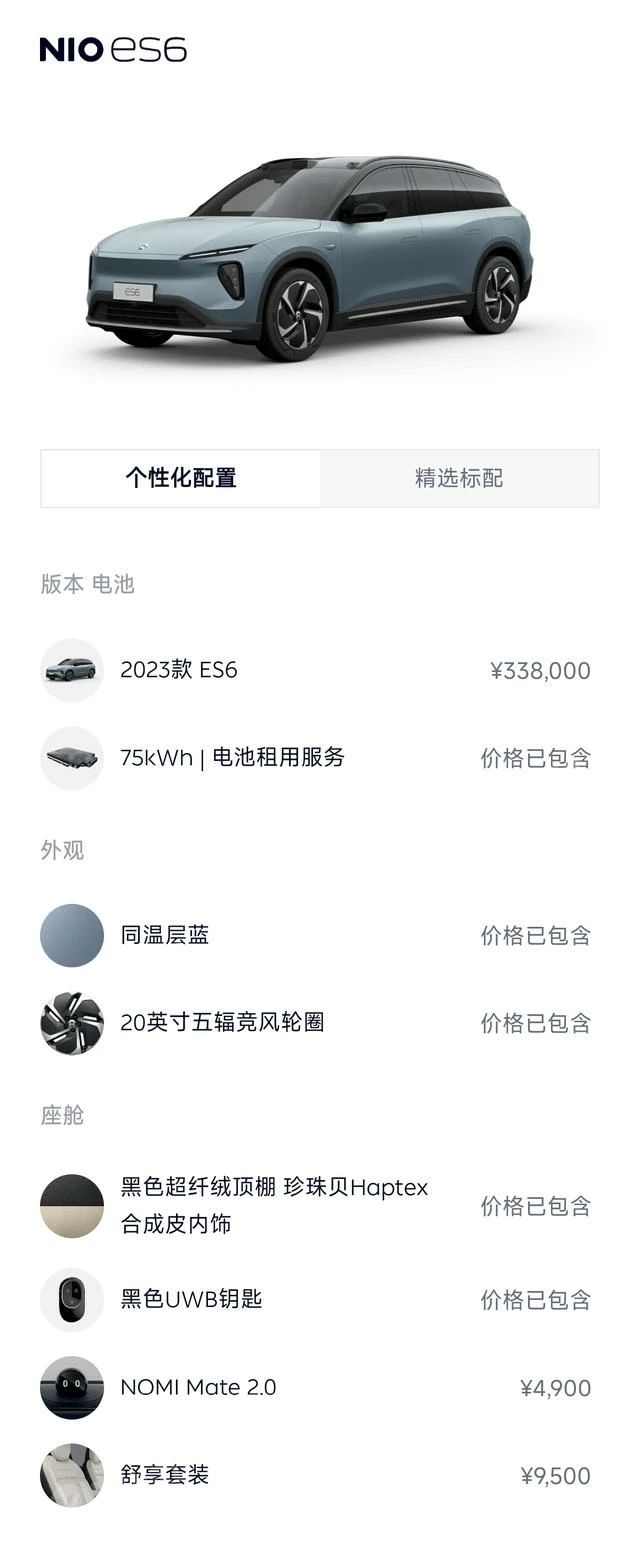Click the 黑色UWB钥匙 key icon

pyautogui.click(x=72, y=1300)
